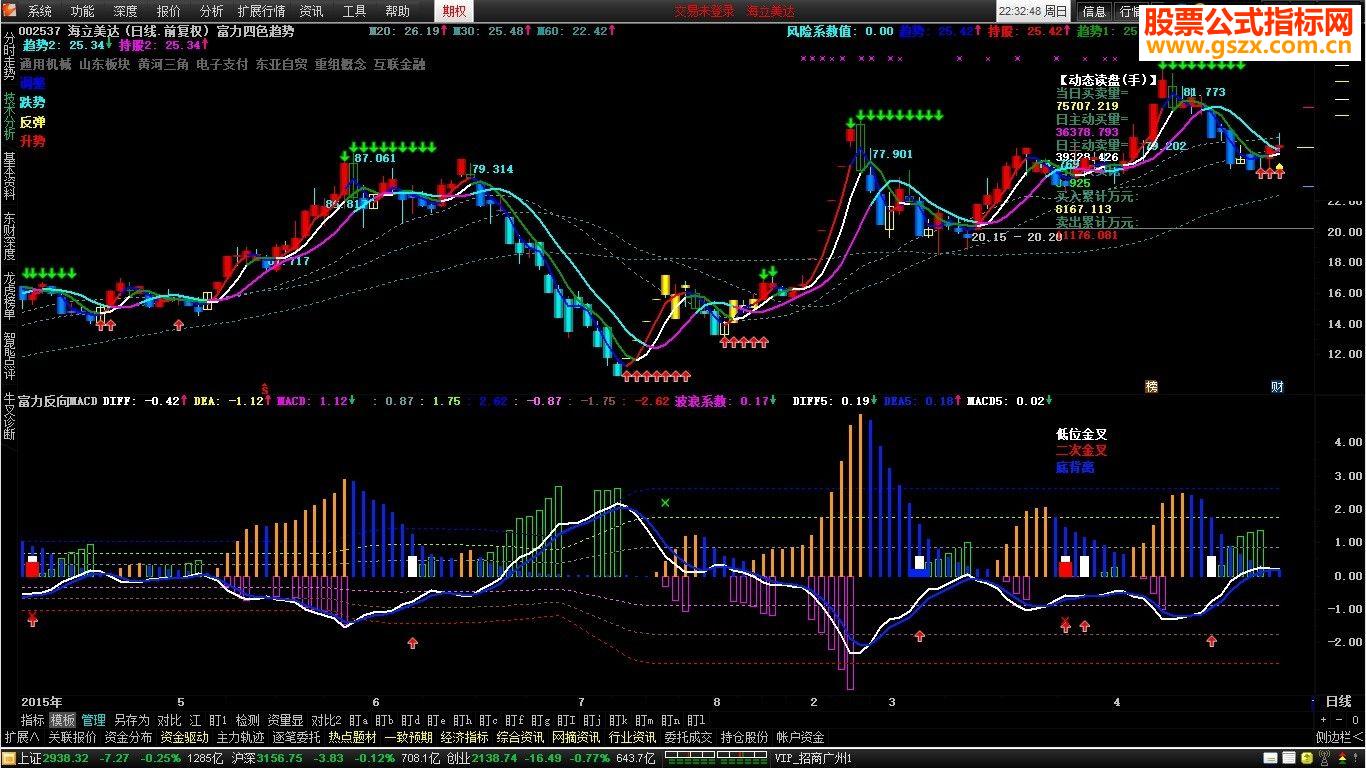The height and width of the screenshot is (768, 1366).
Task: Click the 管理 button
Action: click(x=94, y=720)
